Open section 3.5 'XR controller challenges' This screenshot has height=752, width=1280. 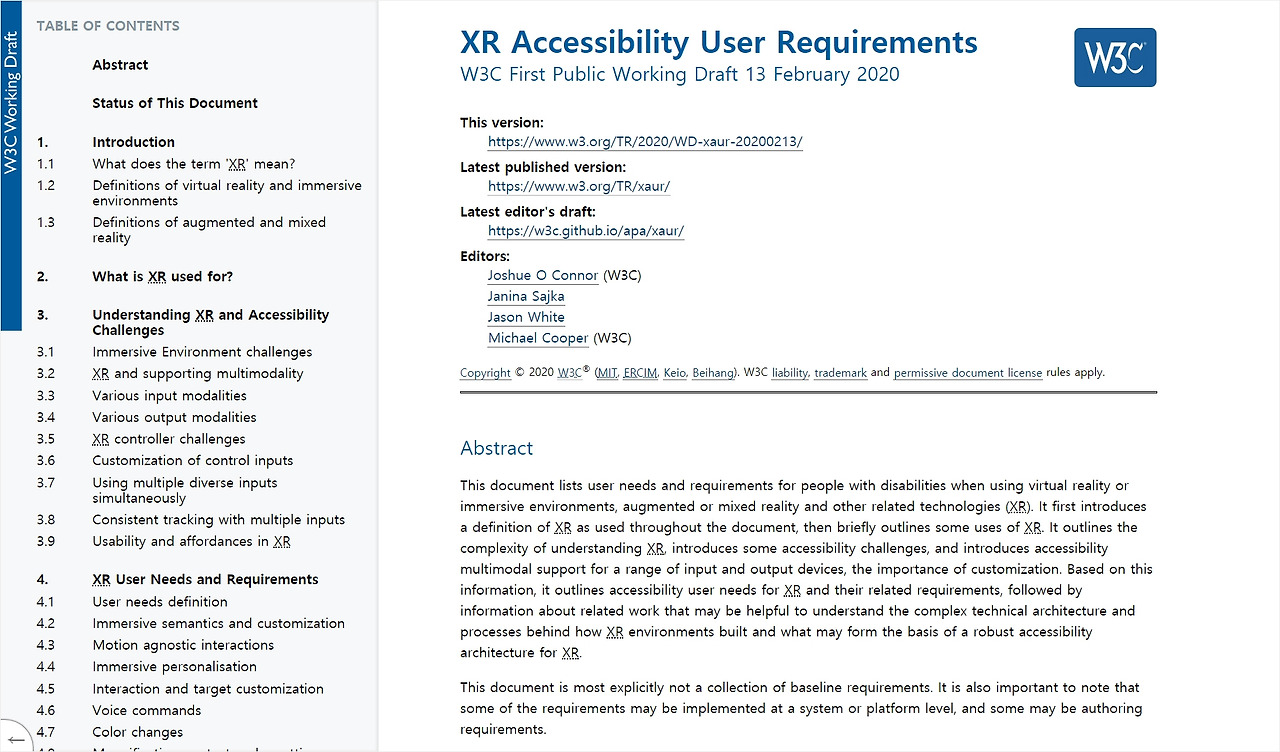(x=168, y=438)
